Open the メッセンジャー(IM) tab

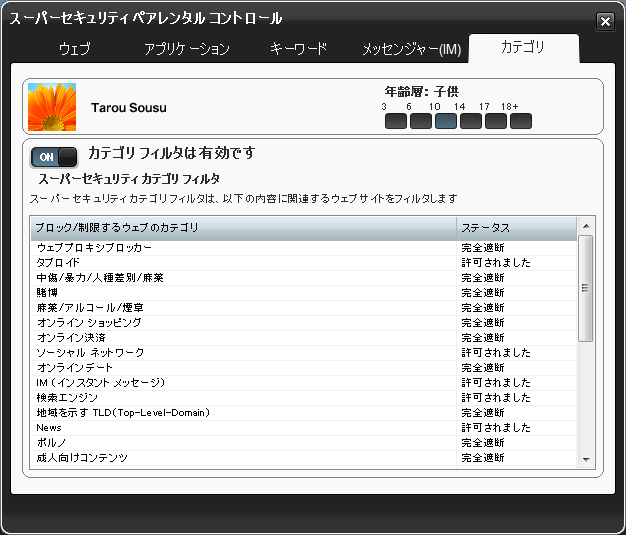412,50
